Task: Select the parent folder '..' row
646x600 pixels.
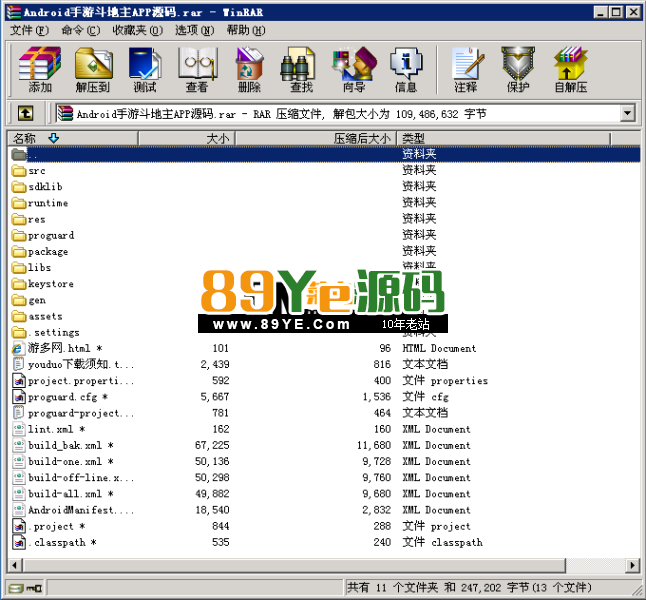Action: (x=324, y=155)
